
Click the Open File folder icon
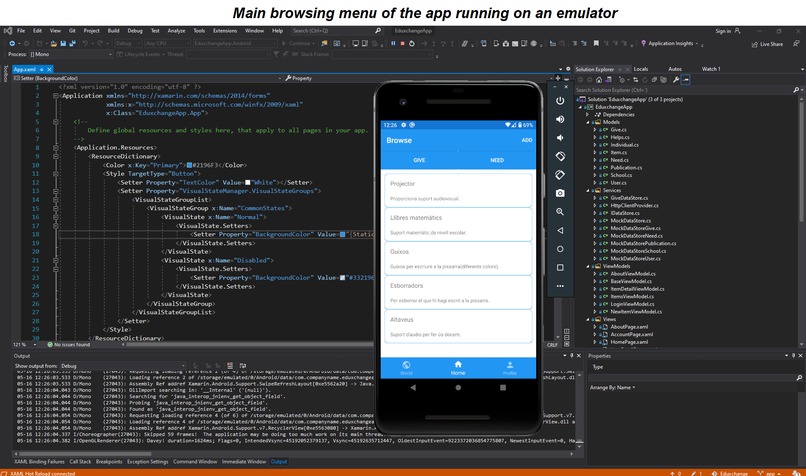click(x=53, y=44)
